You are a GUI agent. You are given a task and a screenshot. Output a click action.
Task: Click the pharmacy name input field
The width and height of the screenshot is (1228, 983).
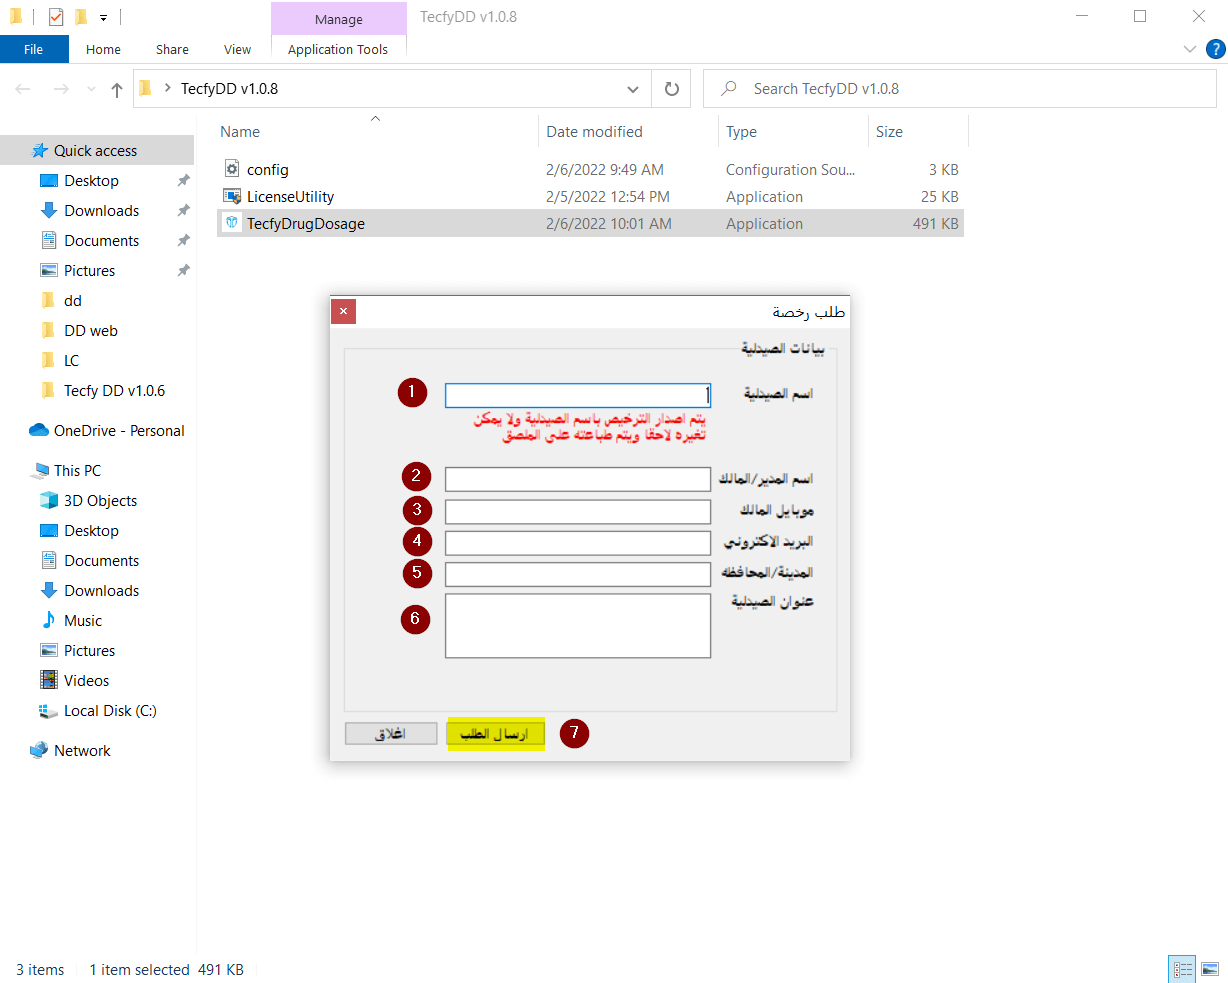click(x=577, y=395)
